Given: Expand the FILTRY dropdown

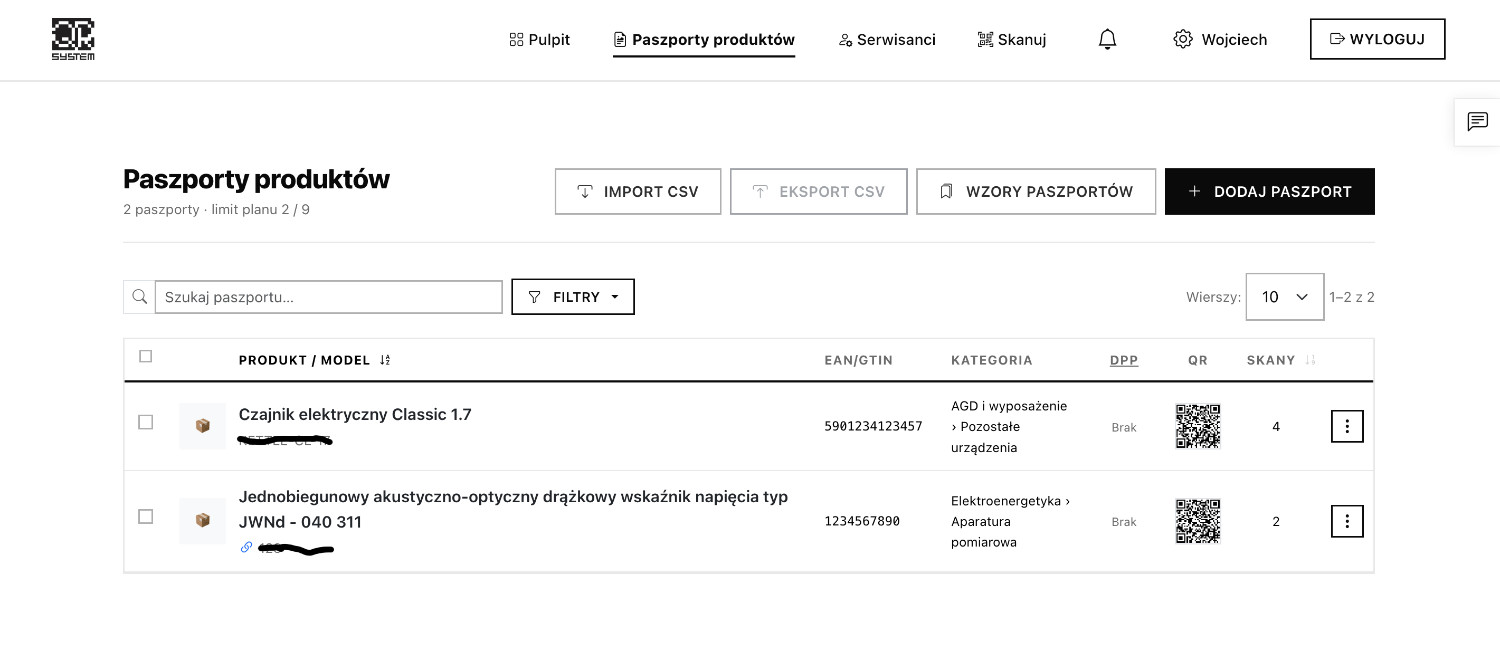Looking at the screenshot, I should click(573, 297).
